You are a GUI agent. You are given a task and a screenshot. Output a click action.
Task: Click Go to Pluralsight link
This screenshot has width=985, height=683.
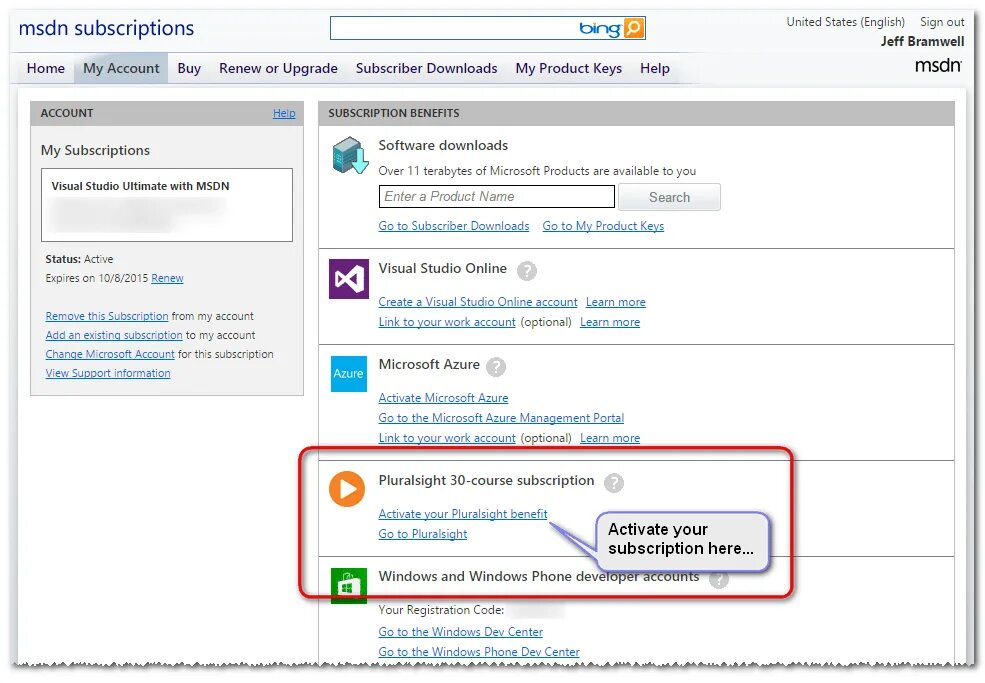click(423, 534)
